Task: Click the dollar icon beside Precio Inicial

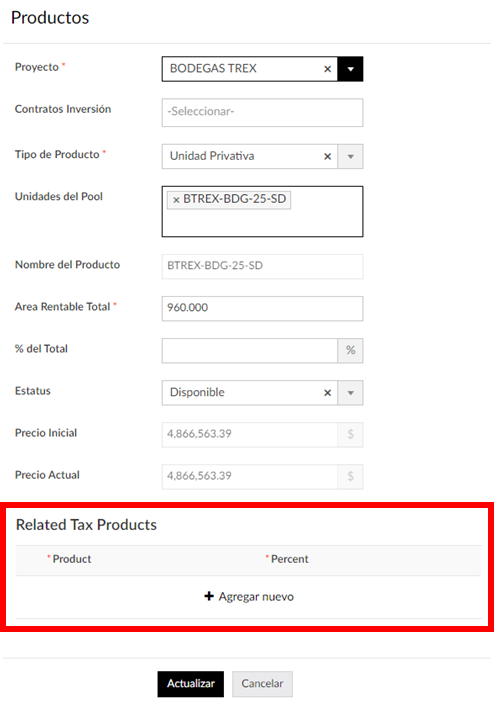Action: coord(350,434)
